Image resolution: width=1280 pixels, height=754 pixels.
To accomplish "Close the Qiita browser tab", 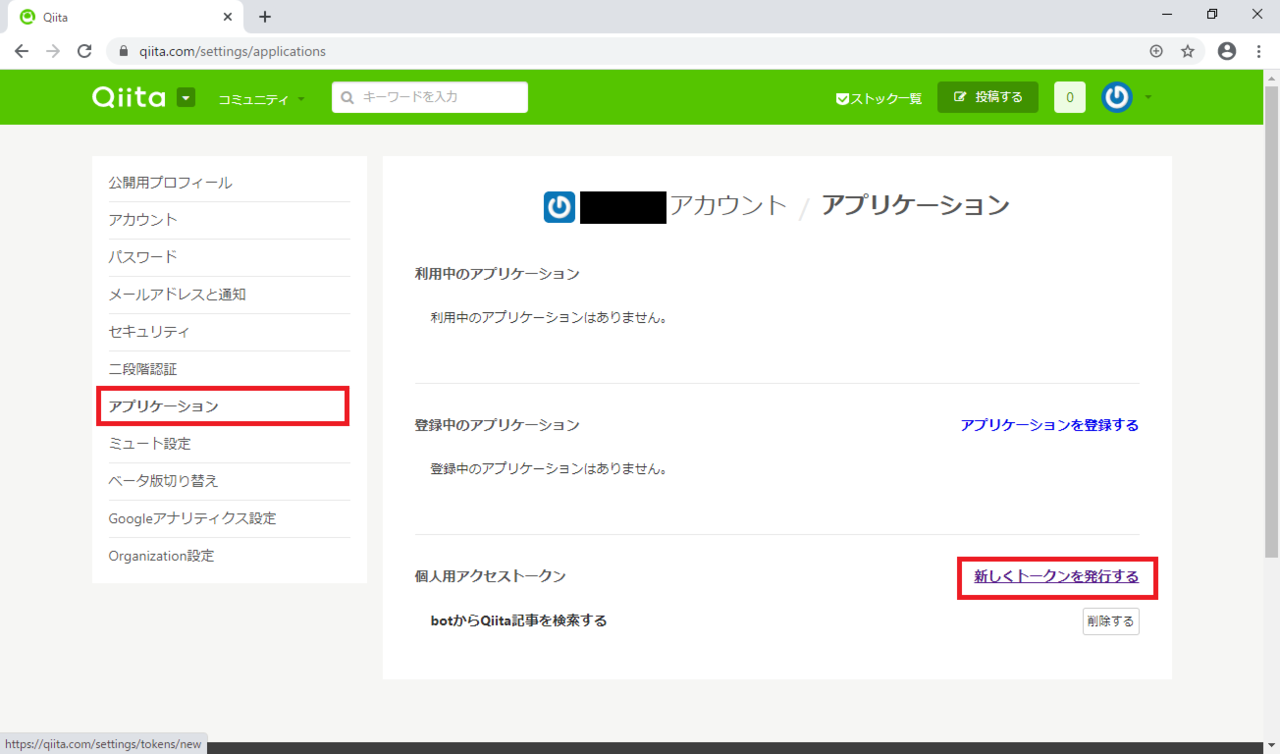I will click(228, 17).
